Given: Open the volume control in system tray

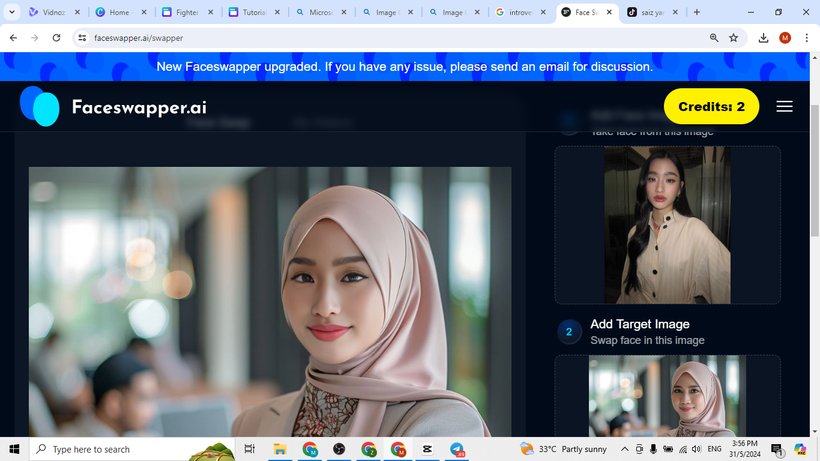Looking at the screenshot, I should click(x=697, y=449).
